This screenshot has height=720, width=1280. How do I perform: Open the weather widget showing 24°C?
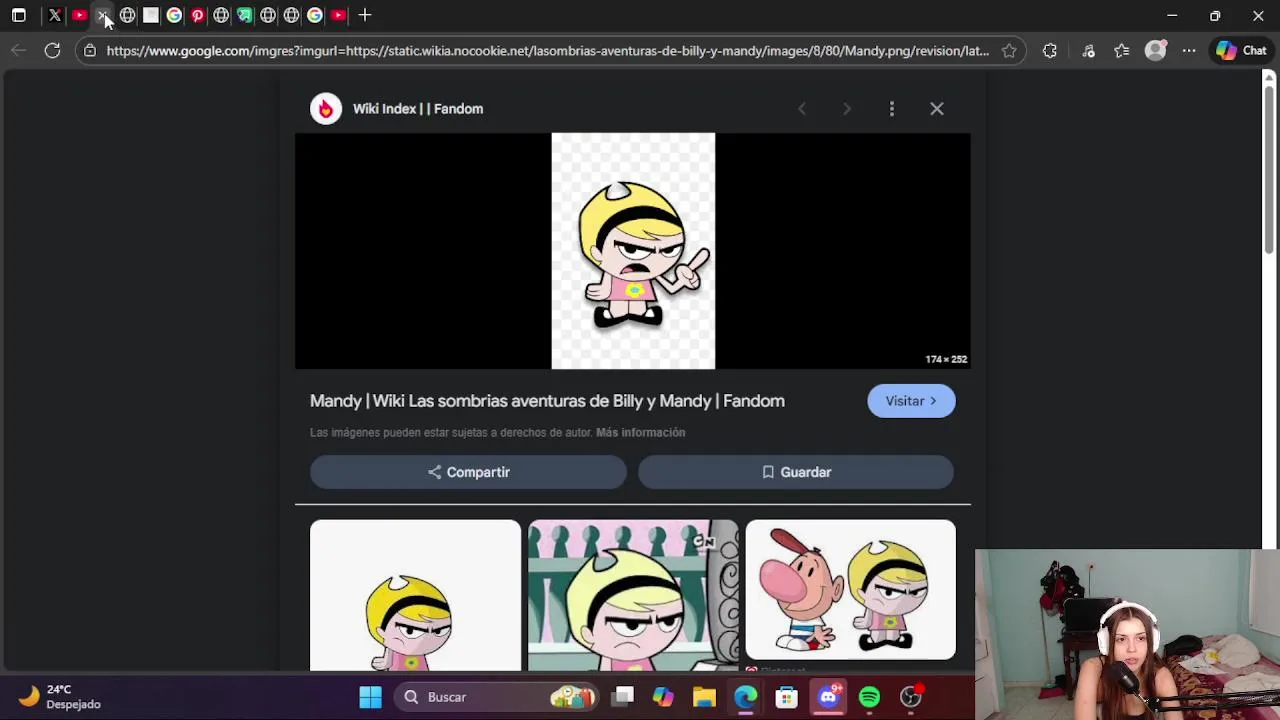[x=62, y=697]
